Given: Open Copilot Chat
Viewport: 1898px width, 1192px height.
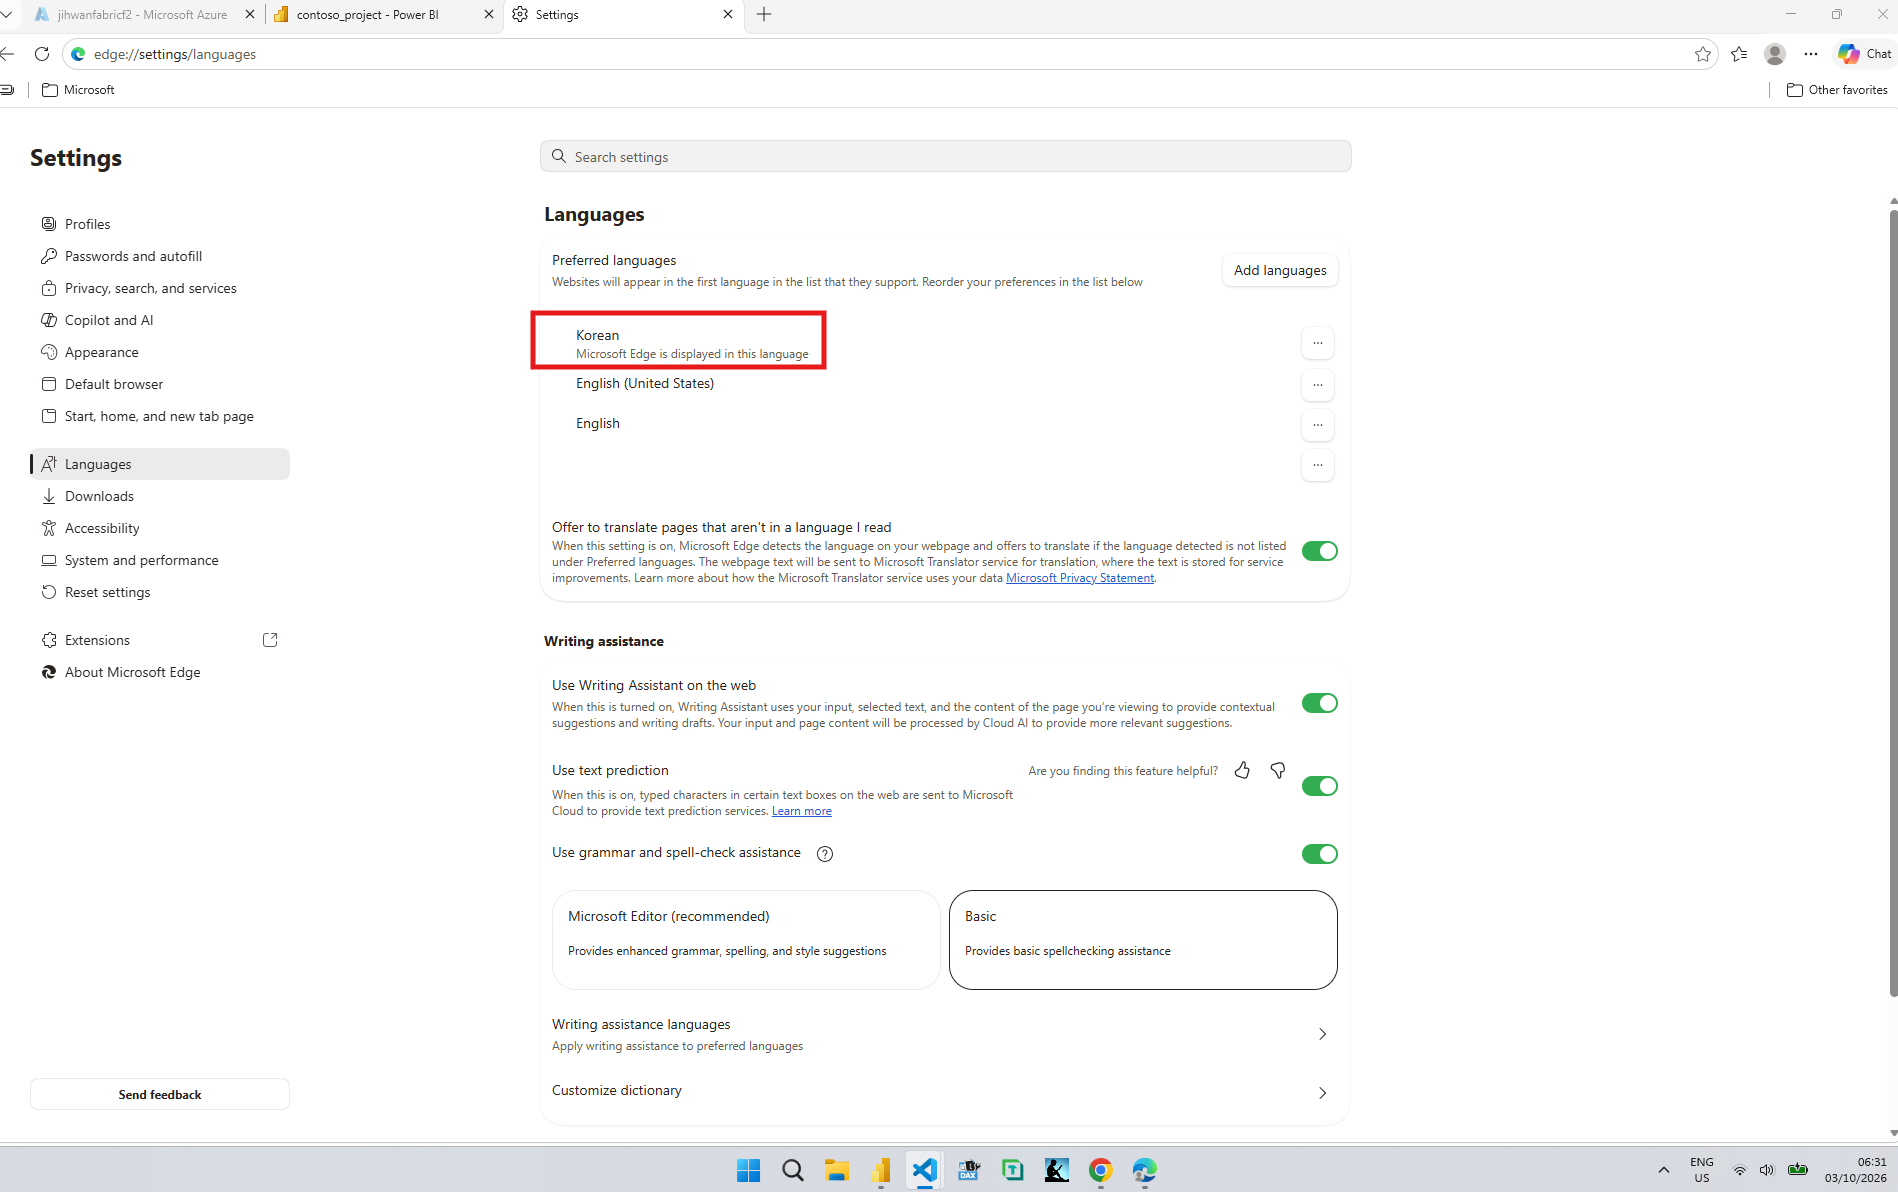Looking at the screenshot, I should click(1865, 54).
